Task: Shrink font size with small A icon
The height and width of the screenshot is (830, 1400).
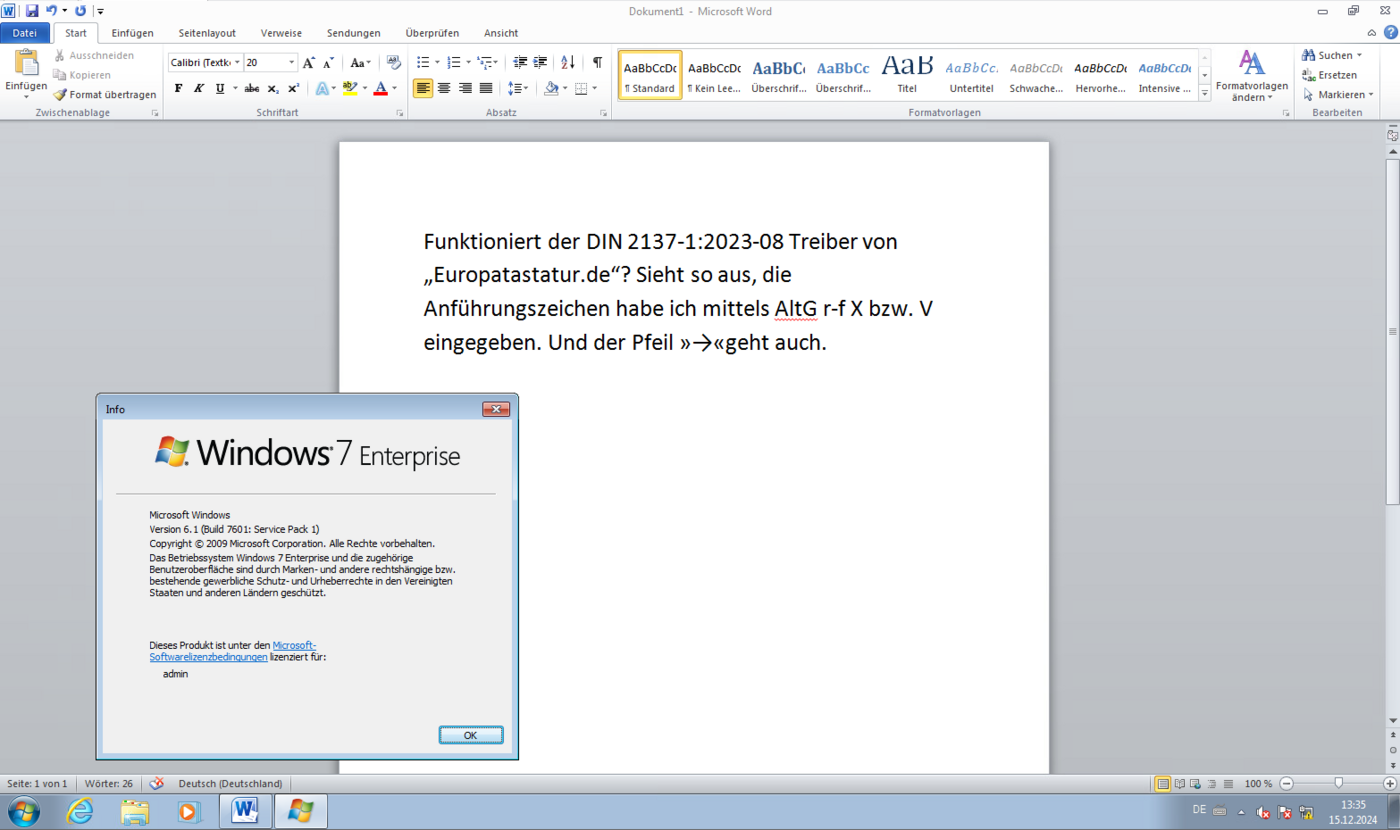Action: (x=328, y=62)
